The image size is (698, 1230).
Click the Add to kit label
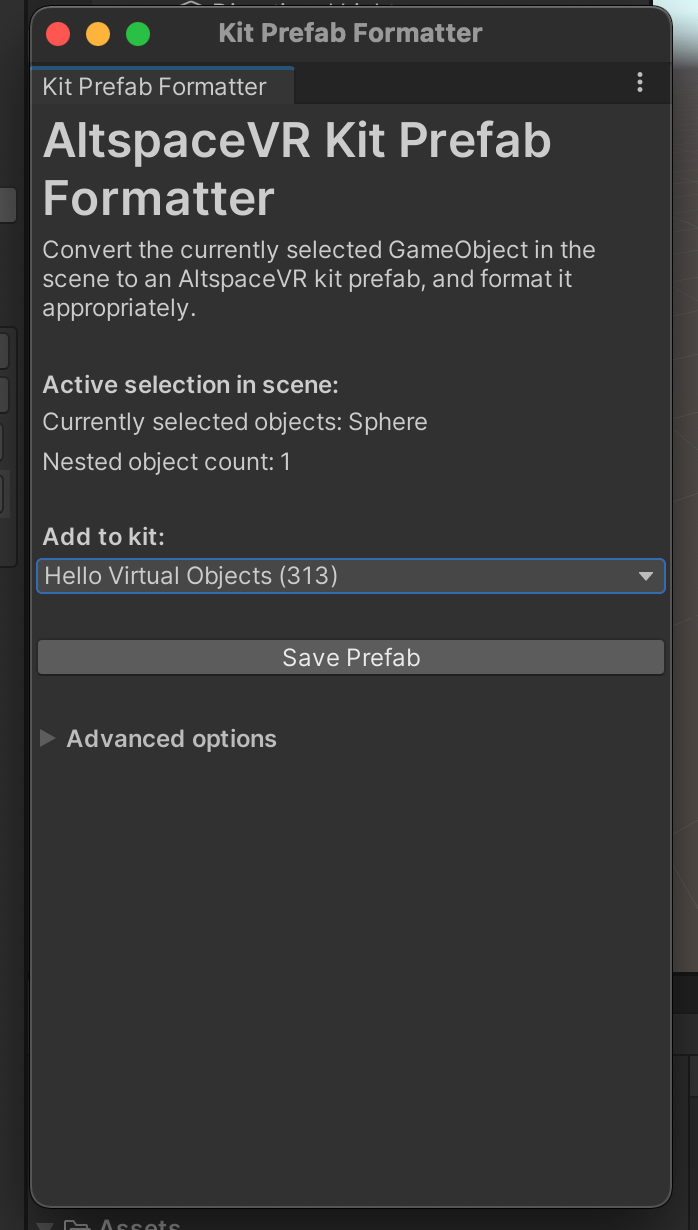pyautogui.click(x=103, y=536)
